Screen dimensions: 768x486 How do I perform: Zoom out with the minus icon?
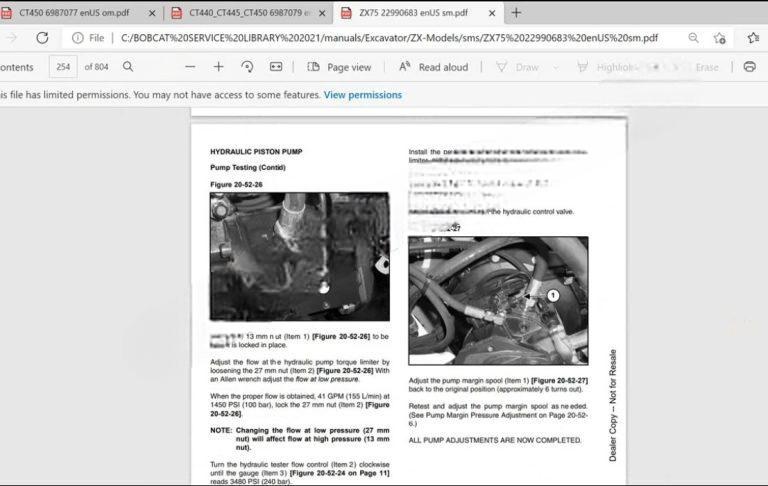pos(190,67)
